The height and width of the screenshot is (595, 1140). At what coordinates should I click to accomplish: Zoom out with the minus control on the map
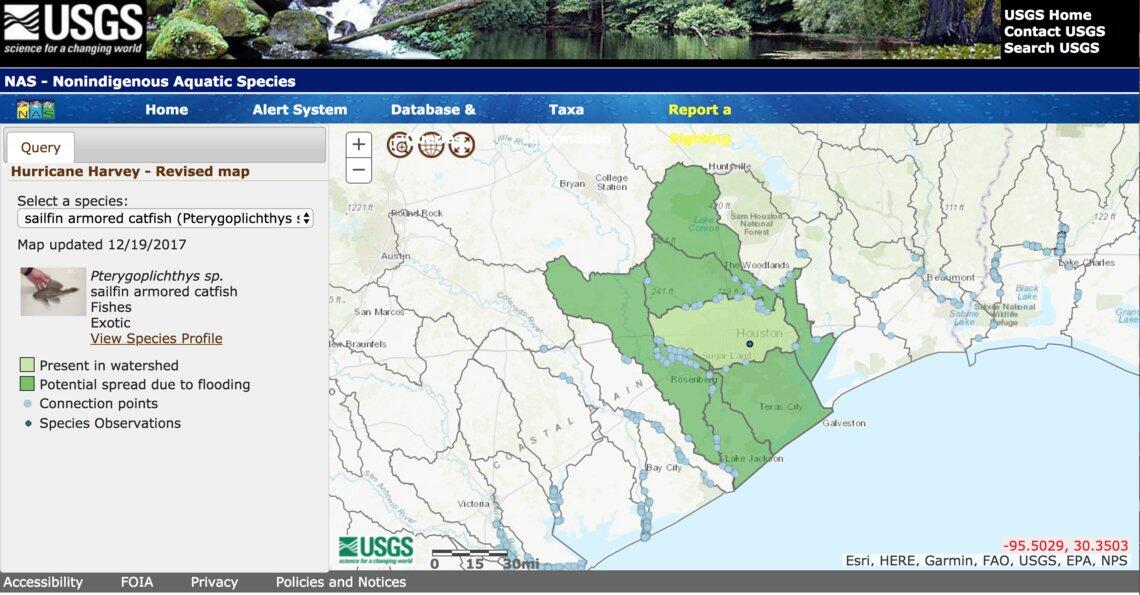[358, 170]
